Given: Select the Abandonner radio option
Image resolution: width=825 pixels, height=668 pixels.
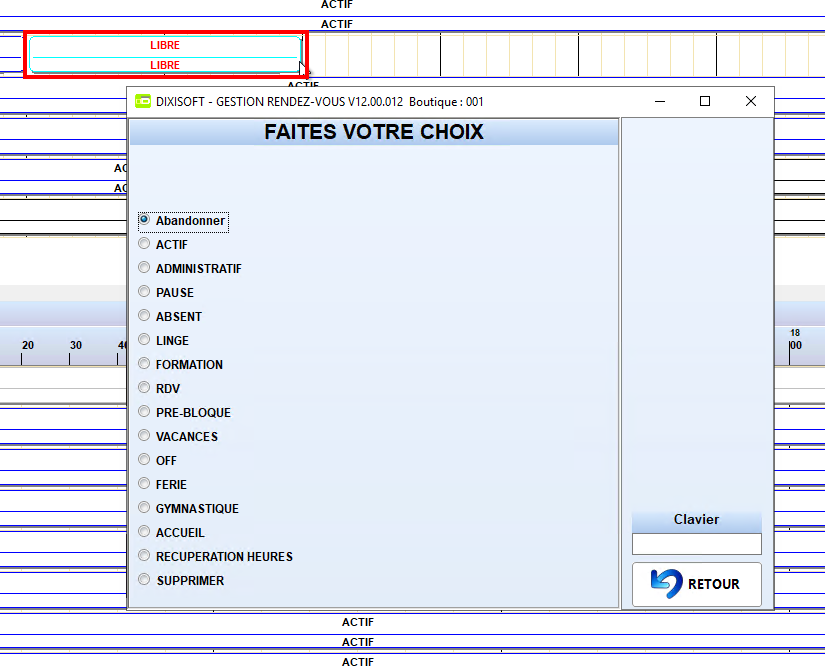Looking at the screenshot, I should 183,221.
